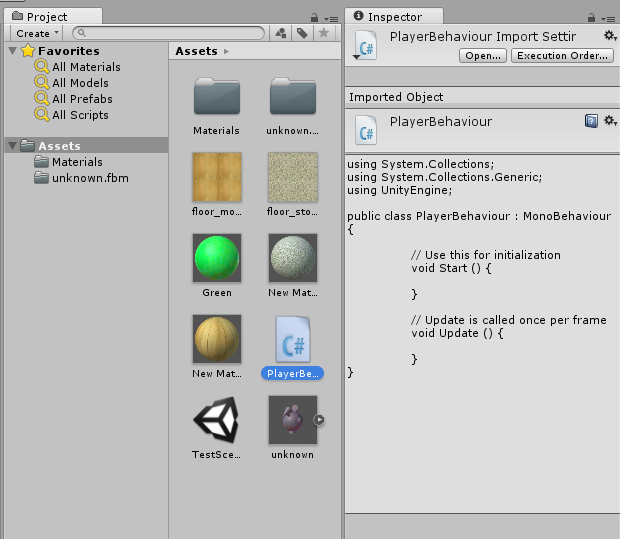
Task: Select the TestSce... Unity scene asset
Action: click(x=217, y=420)
